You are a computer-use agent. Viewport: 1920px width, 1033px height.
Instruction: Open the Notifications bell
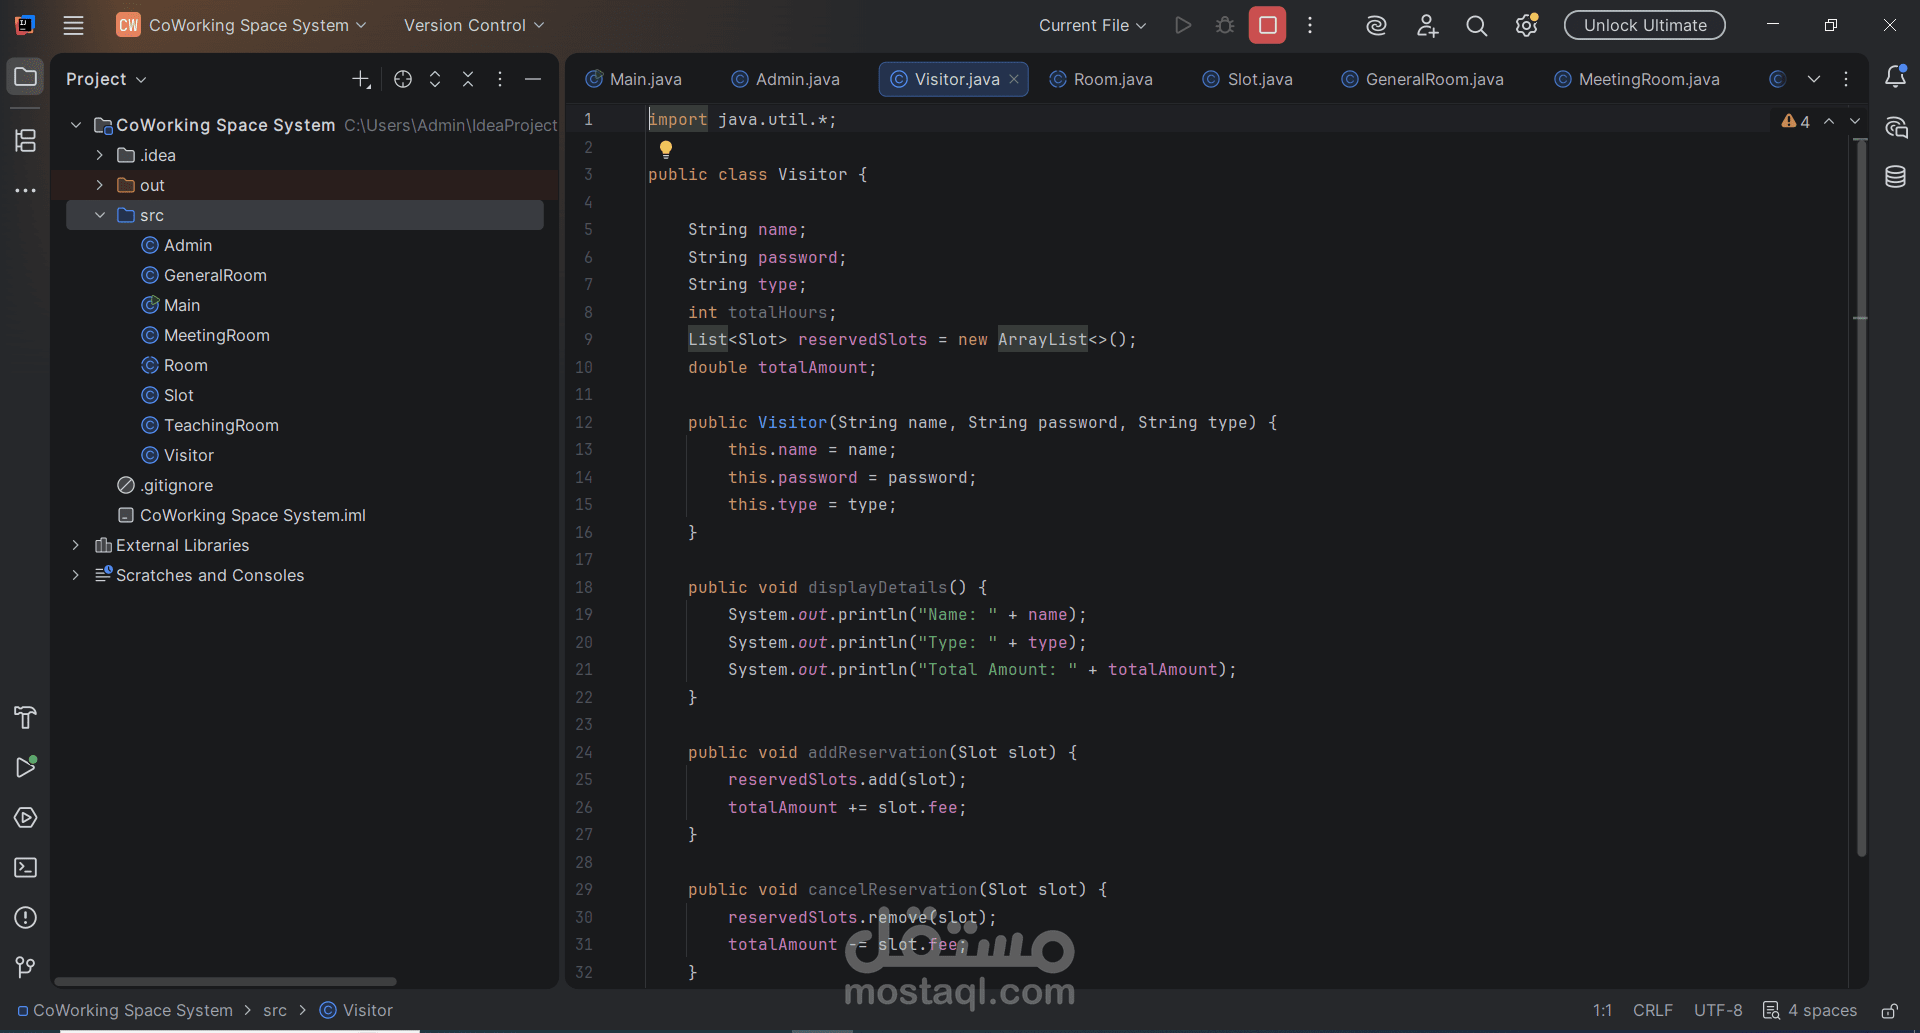coord(1895,76)
